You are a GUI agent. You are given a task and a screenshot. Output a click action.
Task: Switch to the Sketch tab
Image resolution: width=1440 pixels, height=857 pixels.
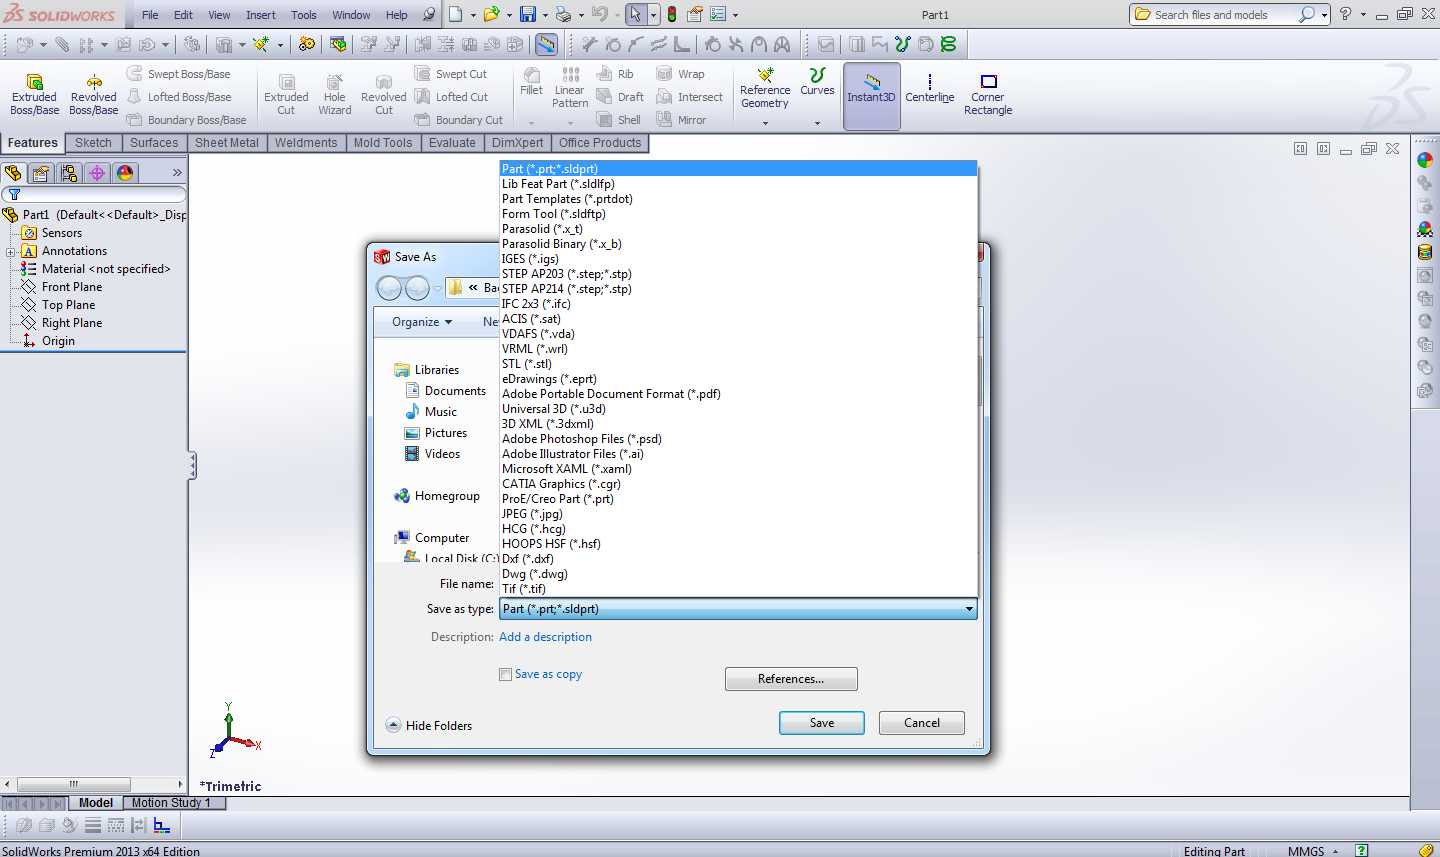point(93,143)
